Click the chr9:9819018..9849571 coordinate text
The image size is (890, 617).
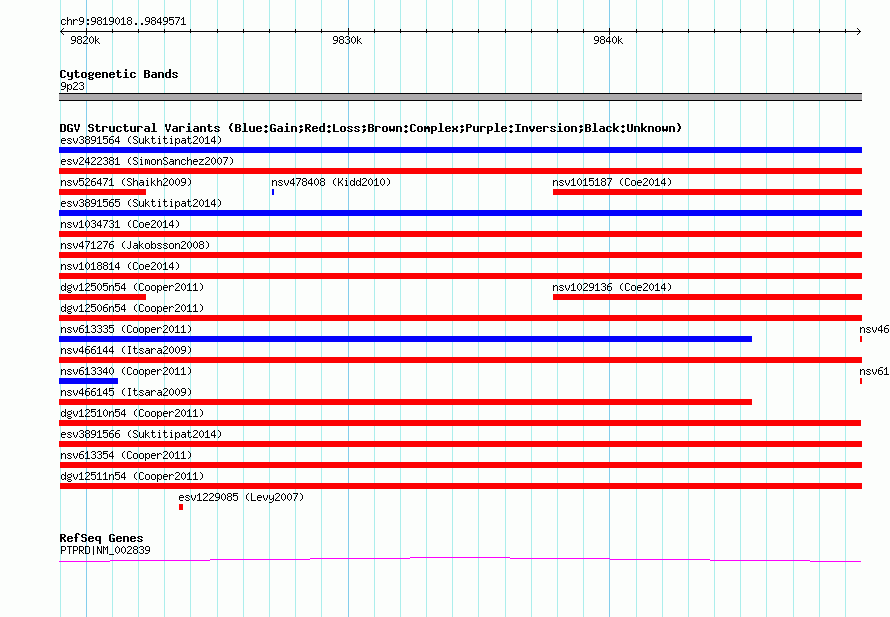(x=123, y=21)
